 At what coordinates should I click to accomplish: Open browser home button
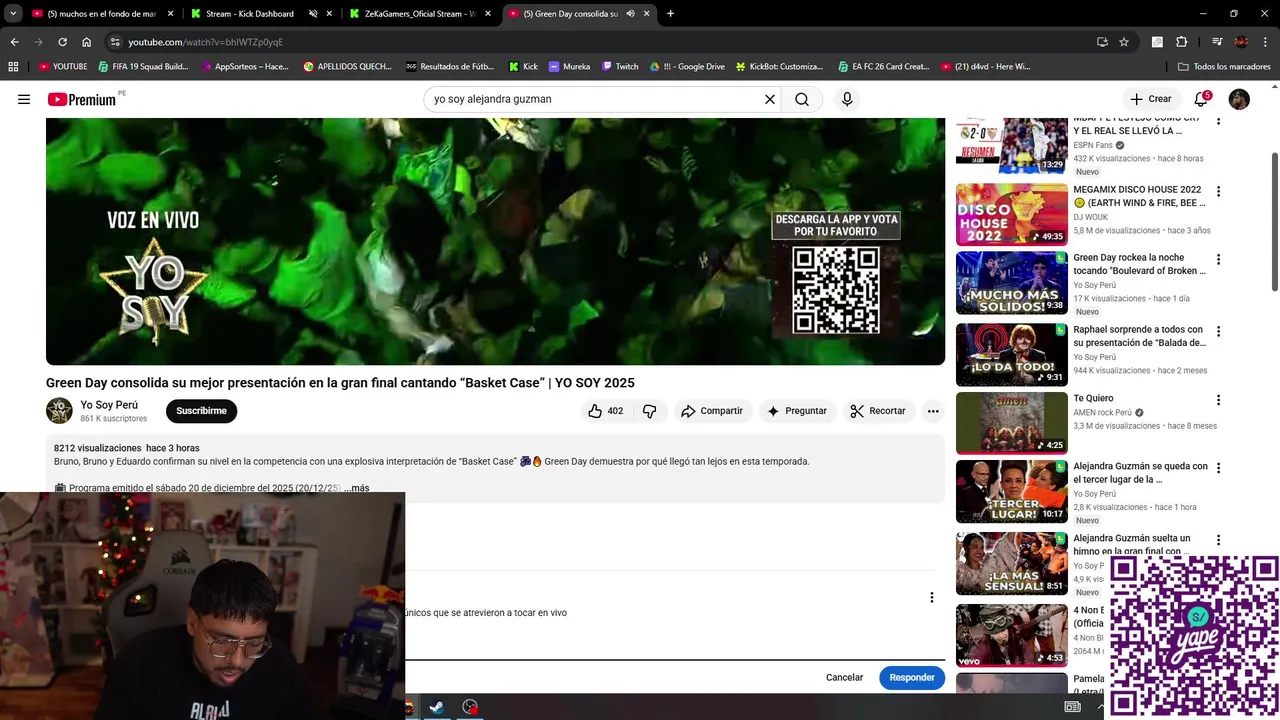pyautogui.click(x=87, y=42)
